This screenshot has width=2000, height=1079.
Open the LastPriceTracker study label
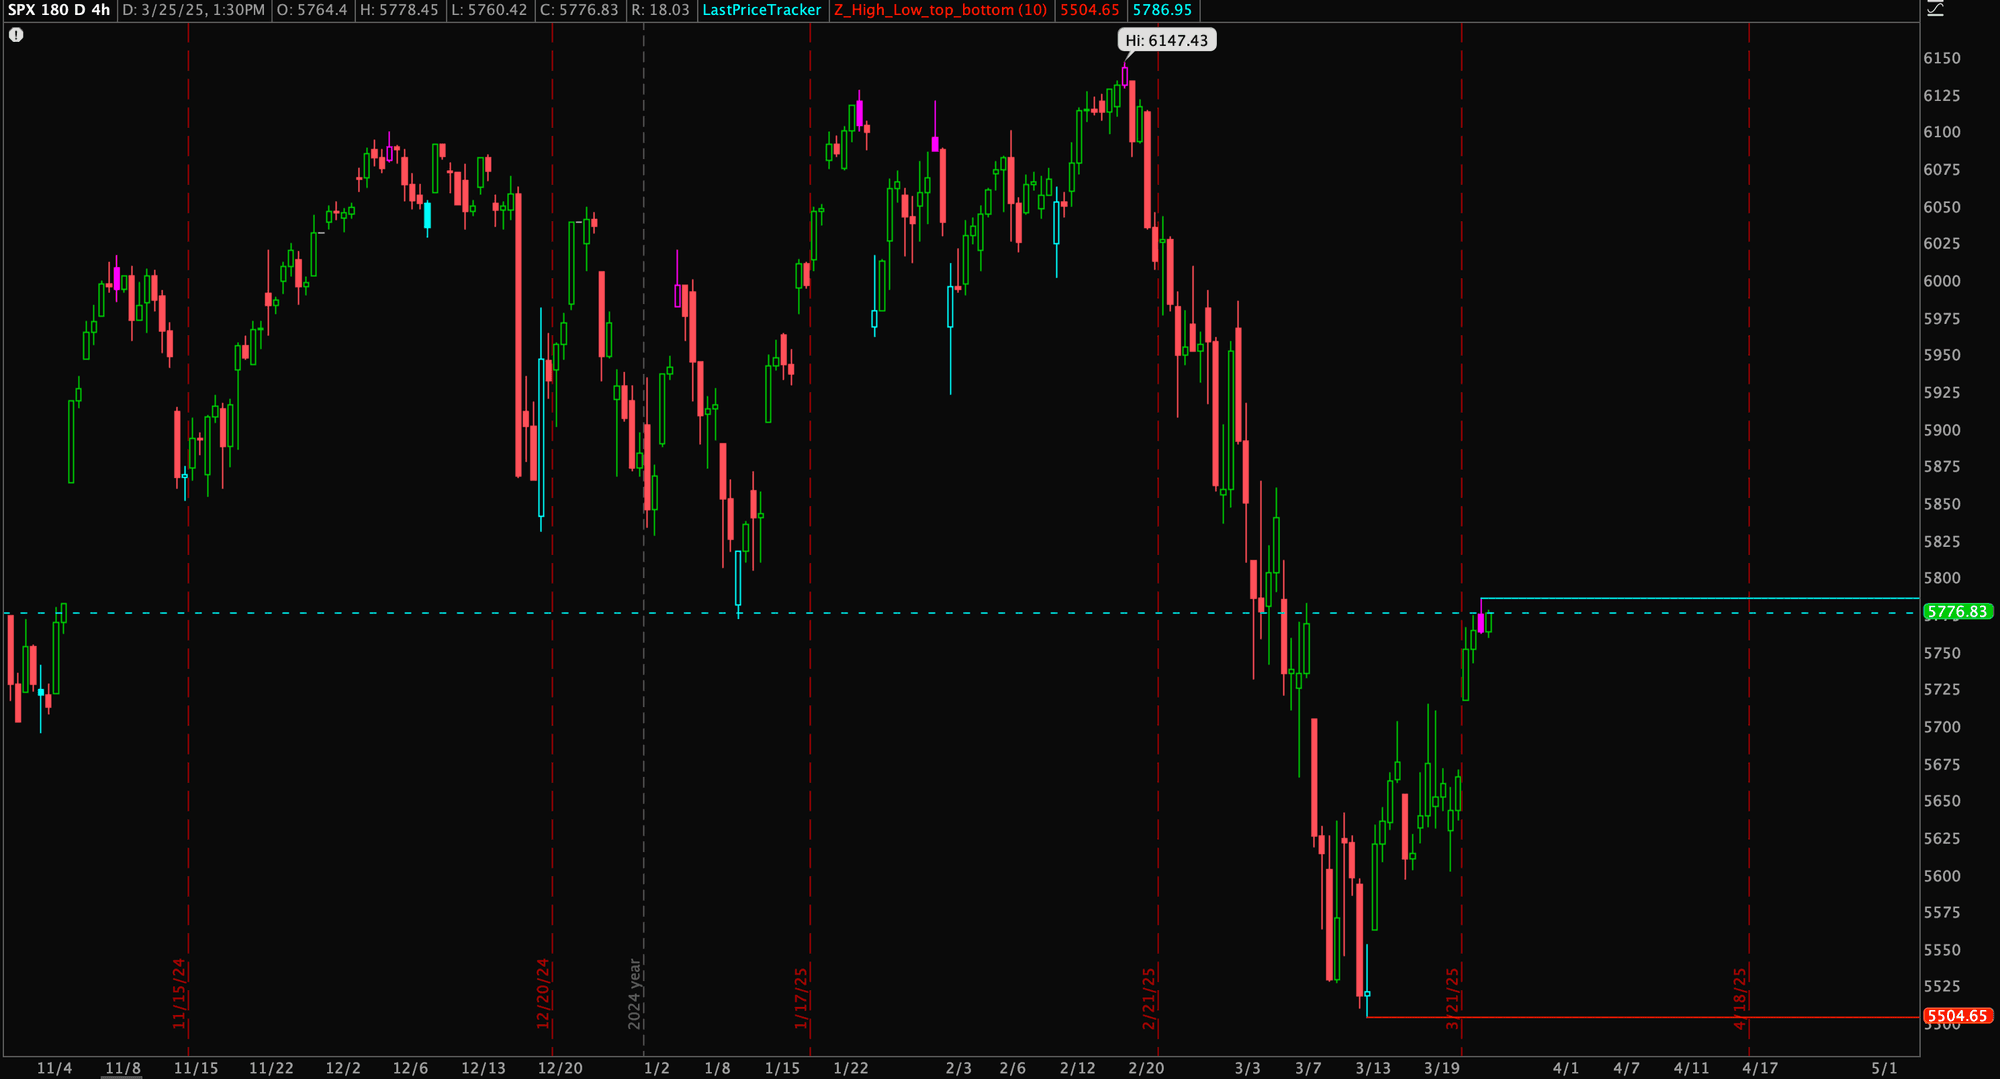762,10
